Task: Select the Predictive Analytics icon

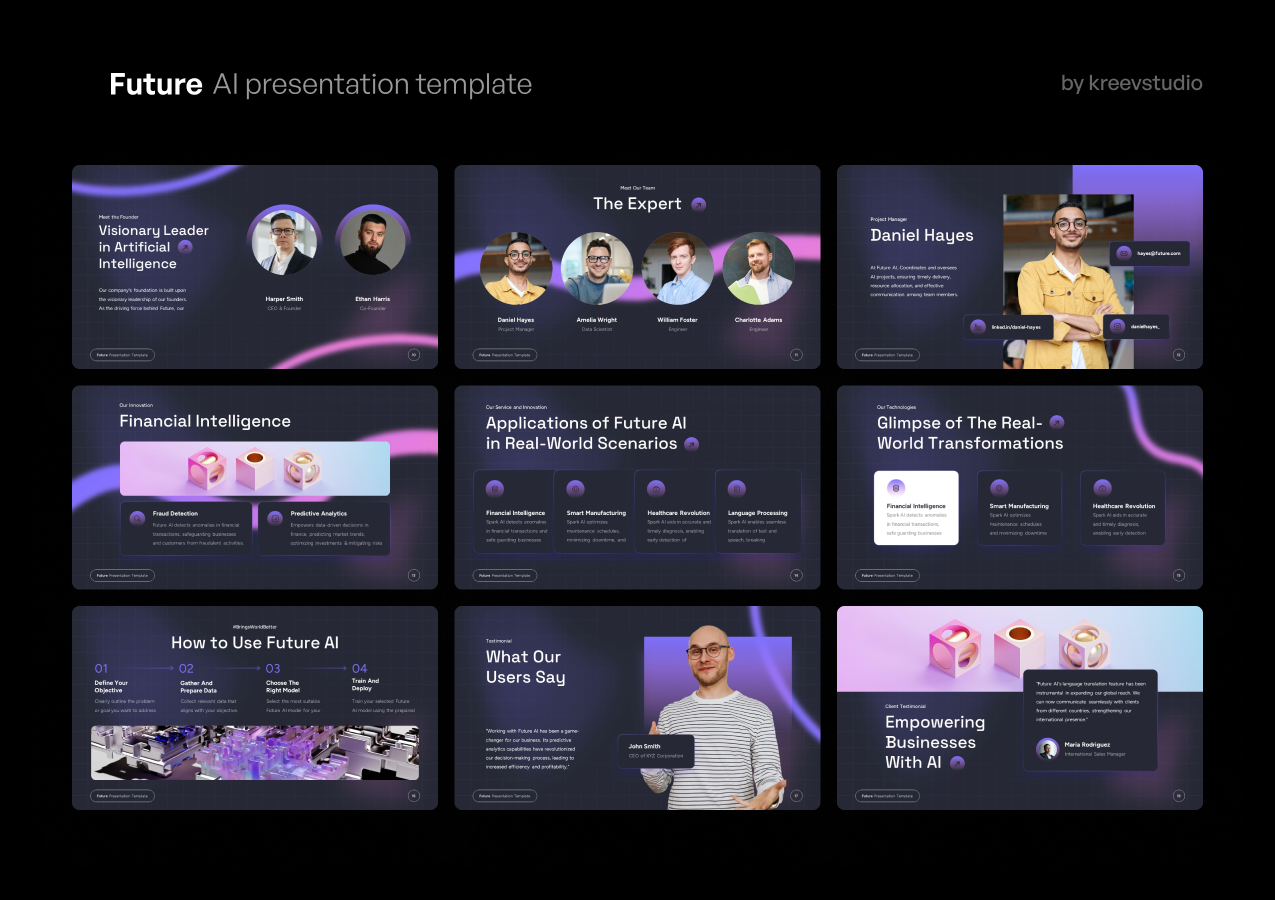Action: click(275, 520)
